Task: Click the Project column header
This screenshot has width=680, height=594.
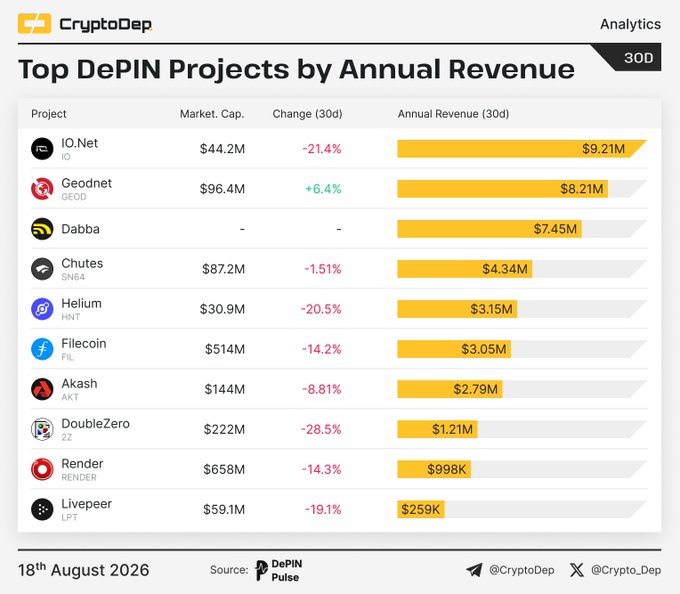Action: point(49,114)
